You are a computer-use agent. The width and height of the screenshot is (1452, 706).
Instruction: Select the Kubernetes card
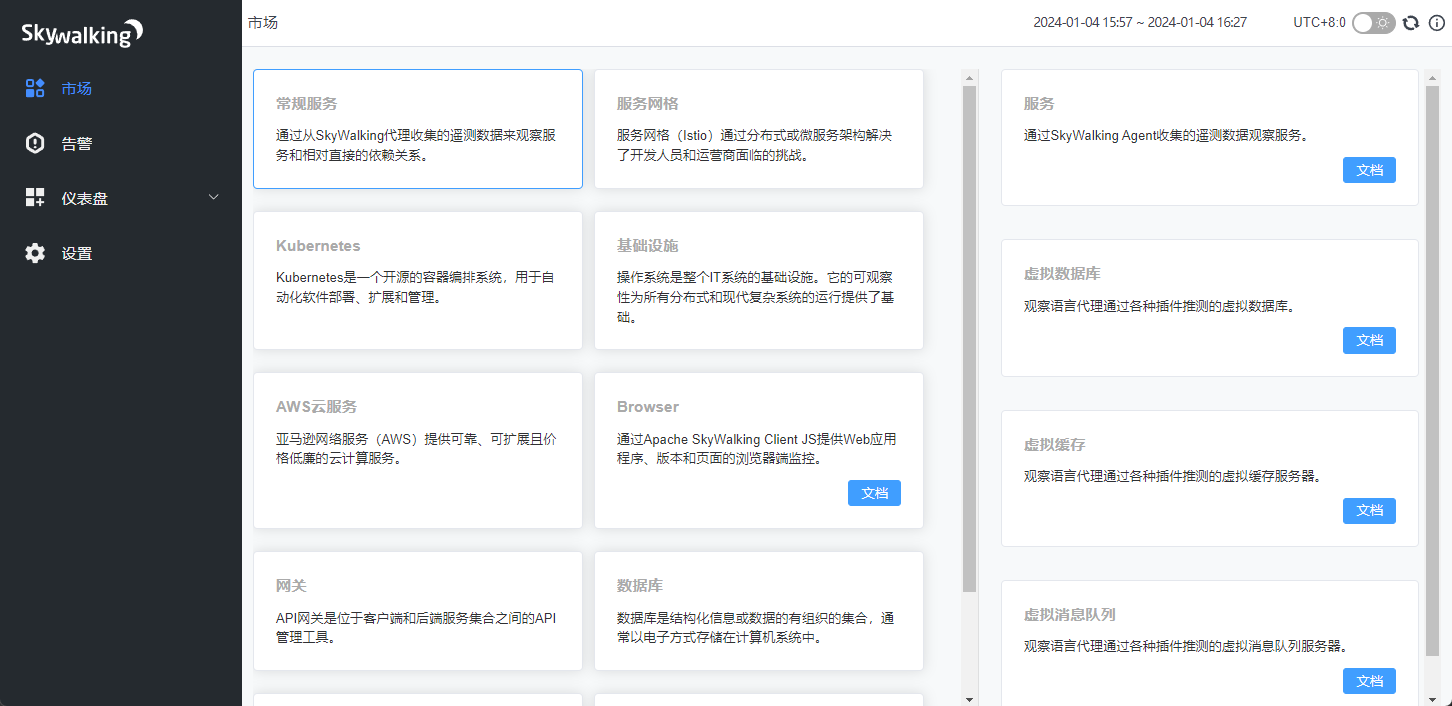coord(418,280)
